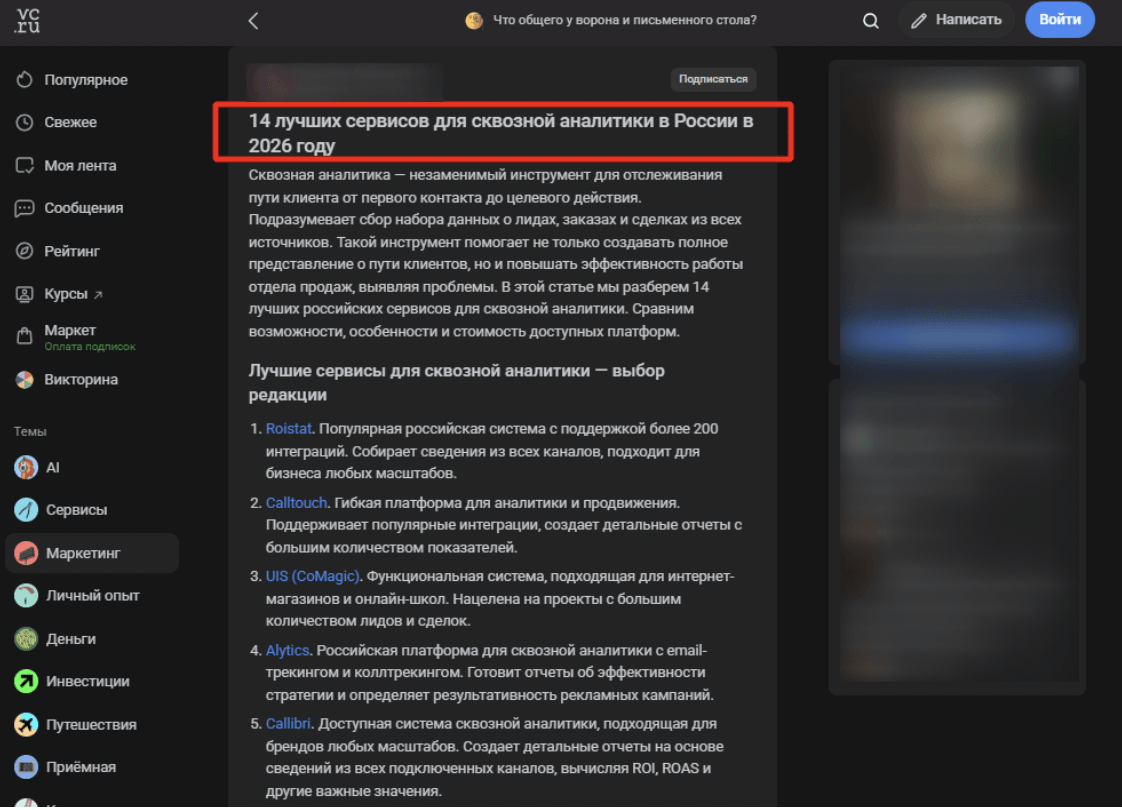Click the Маркетинг topic avatar icon
The width and height of the screenshot is (1122, 810).
point(26,553)
